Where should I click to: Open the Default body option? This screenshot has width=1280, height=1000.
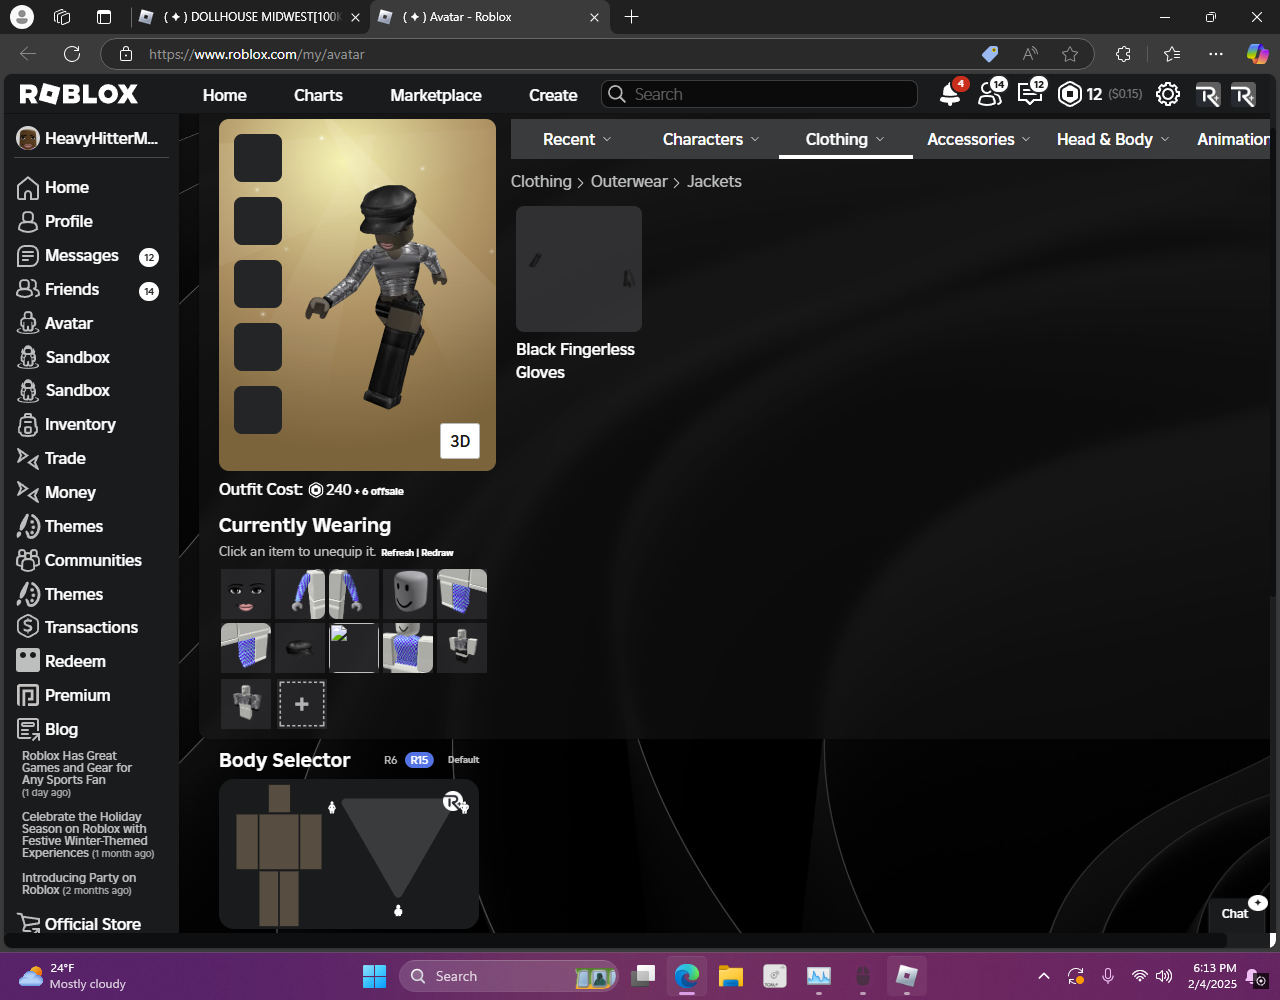point(463,760)
